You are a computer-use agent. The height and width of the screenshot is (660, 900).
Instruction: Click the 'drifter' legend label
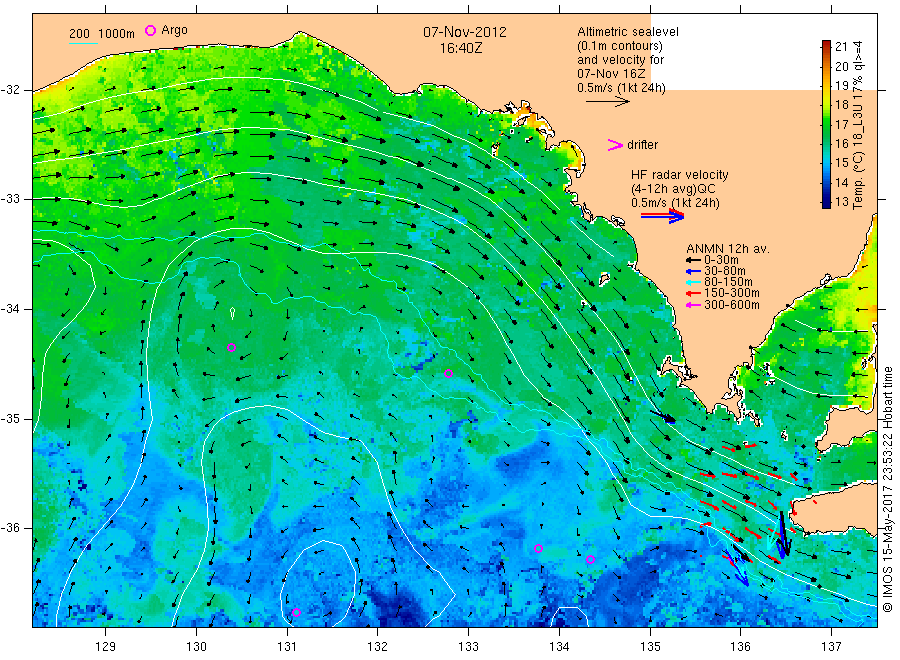pos(643,145)
